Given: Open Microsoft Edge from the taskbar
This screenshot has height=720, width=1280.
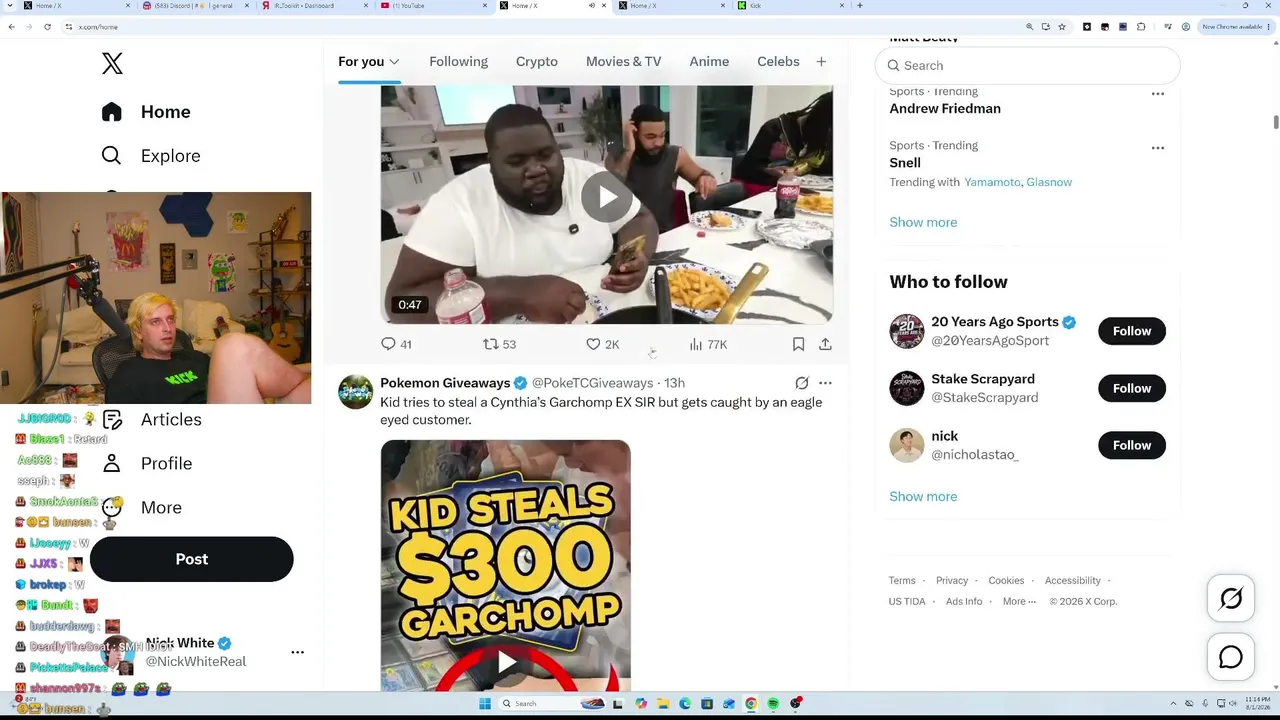Looking at the screenshot, I should point(685,704).
